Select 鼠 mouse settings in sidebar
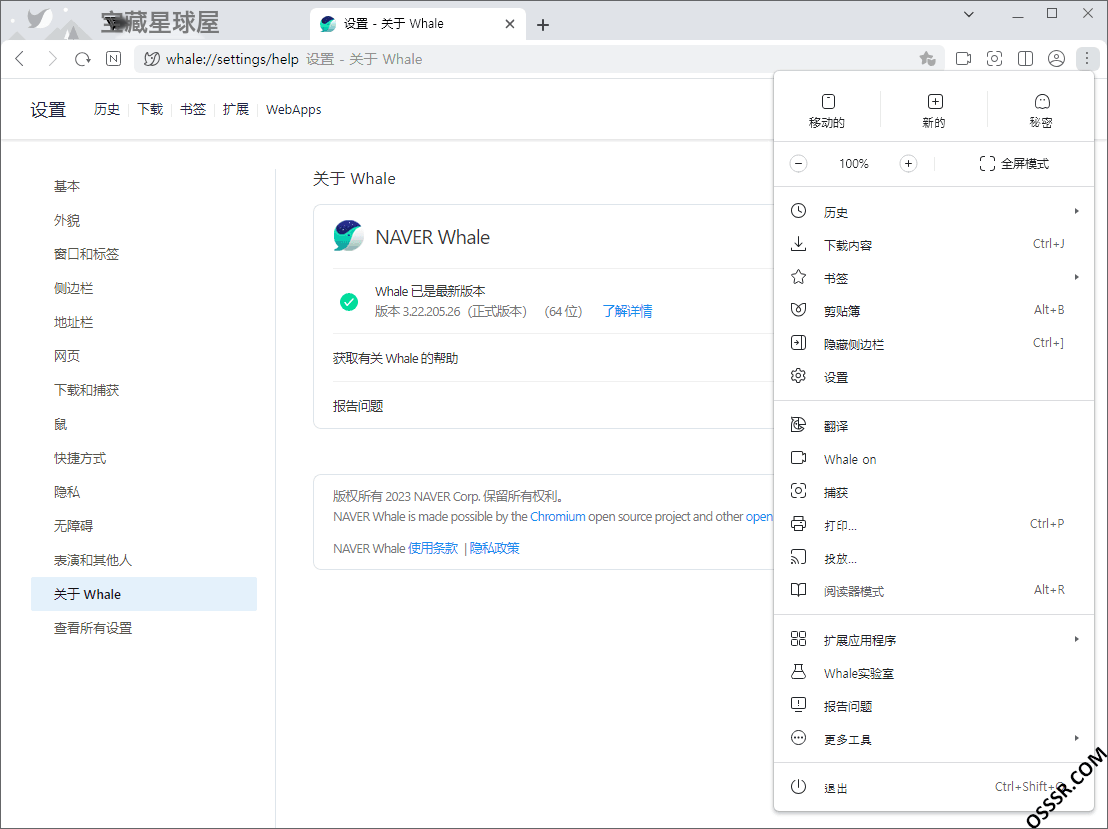The width and height of the screenshot is (1108, 829). pyautogui.click(x=144, y=424)
